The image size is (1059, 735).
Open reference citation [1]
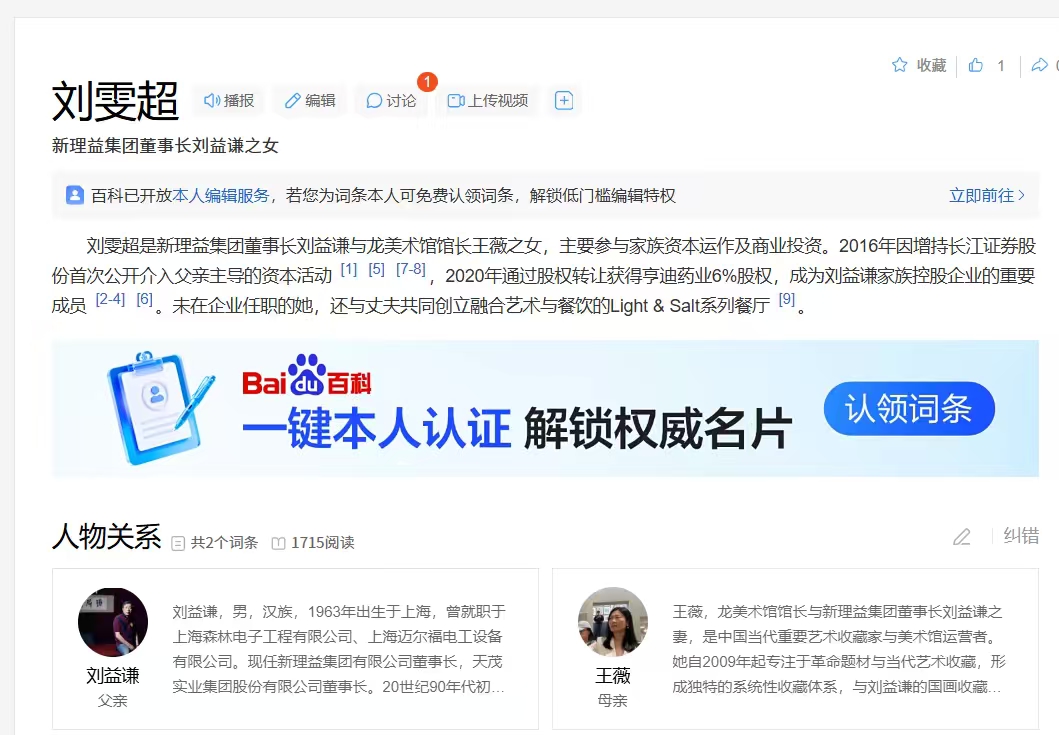348,270
